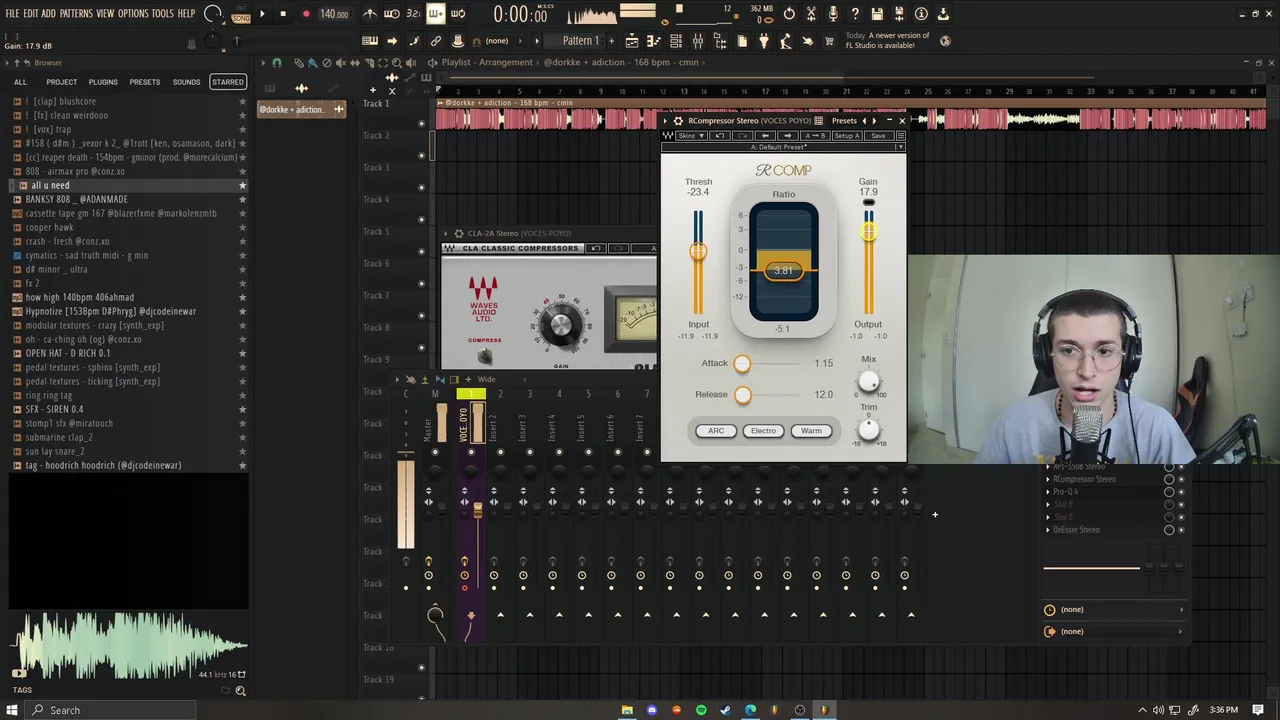Screen dimensions: 1280x720
Task: Click the metronome icon
Action: [x=370, y=14]
